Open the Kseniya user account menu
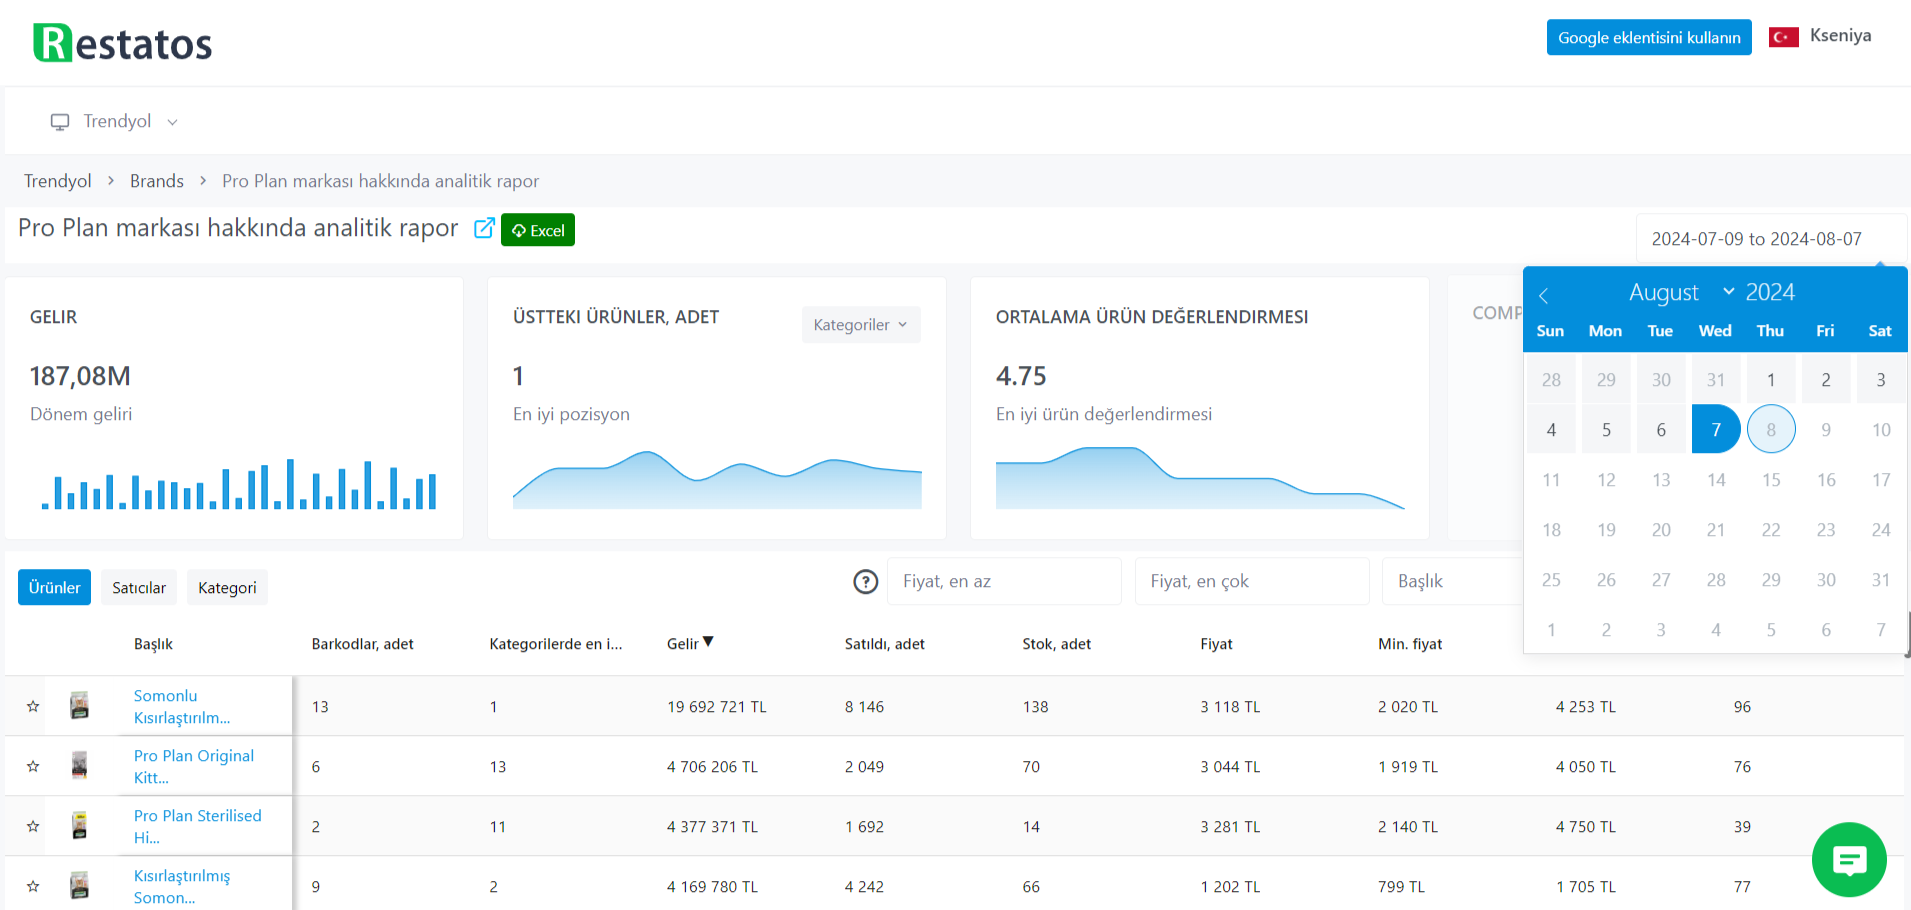 [1840, 35]
